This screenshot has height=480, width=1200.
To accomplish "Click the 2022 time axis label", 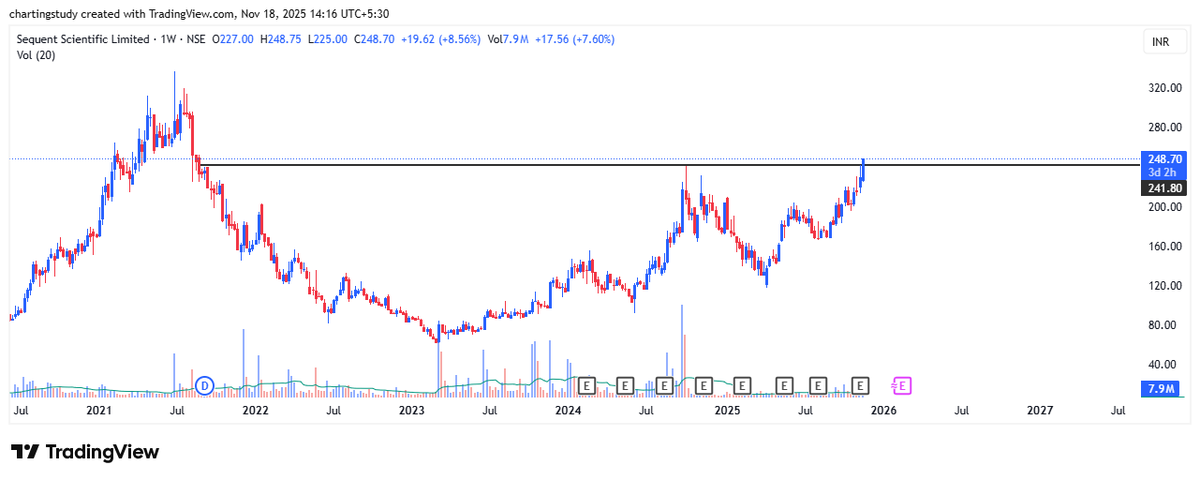I will click(x=255, y=410).
